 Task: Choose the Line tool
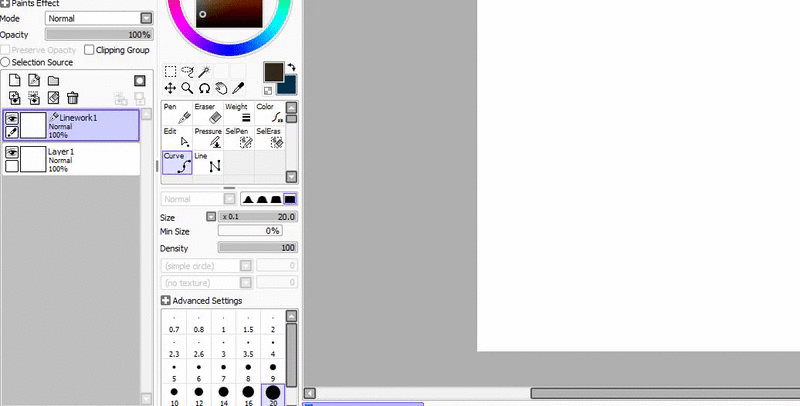point(208,163)
